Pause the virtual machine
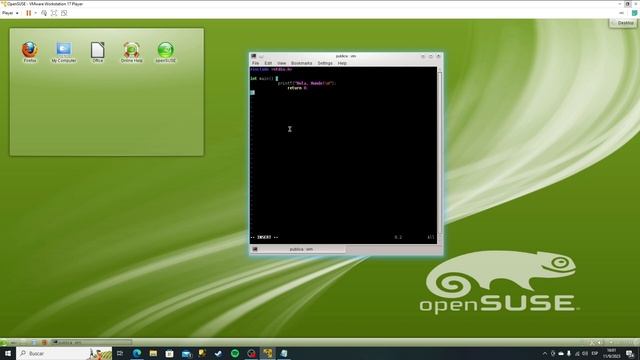640x360 pixels. pyautogui.click(x=29, y=13)
